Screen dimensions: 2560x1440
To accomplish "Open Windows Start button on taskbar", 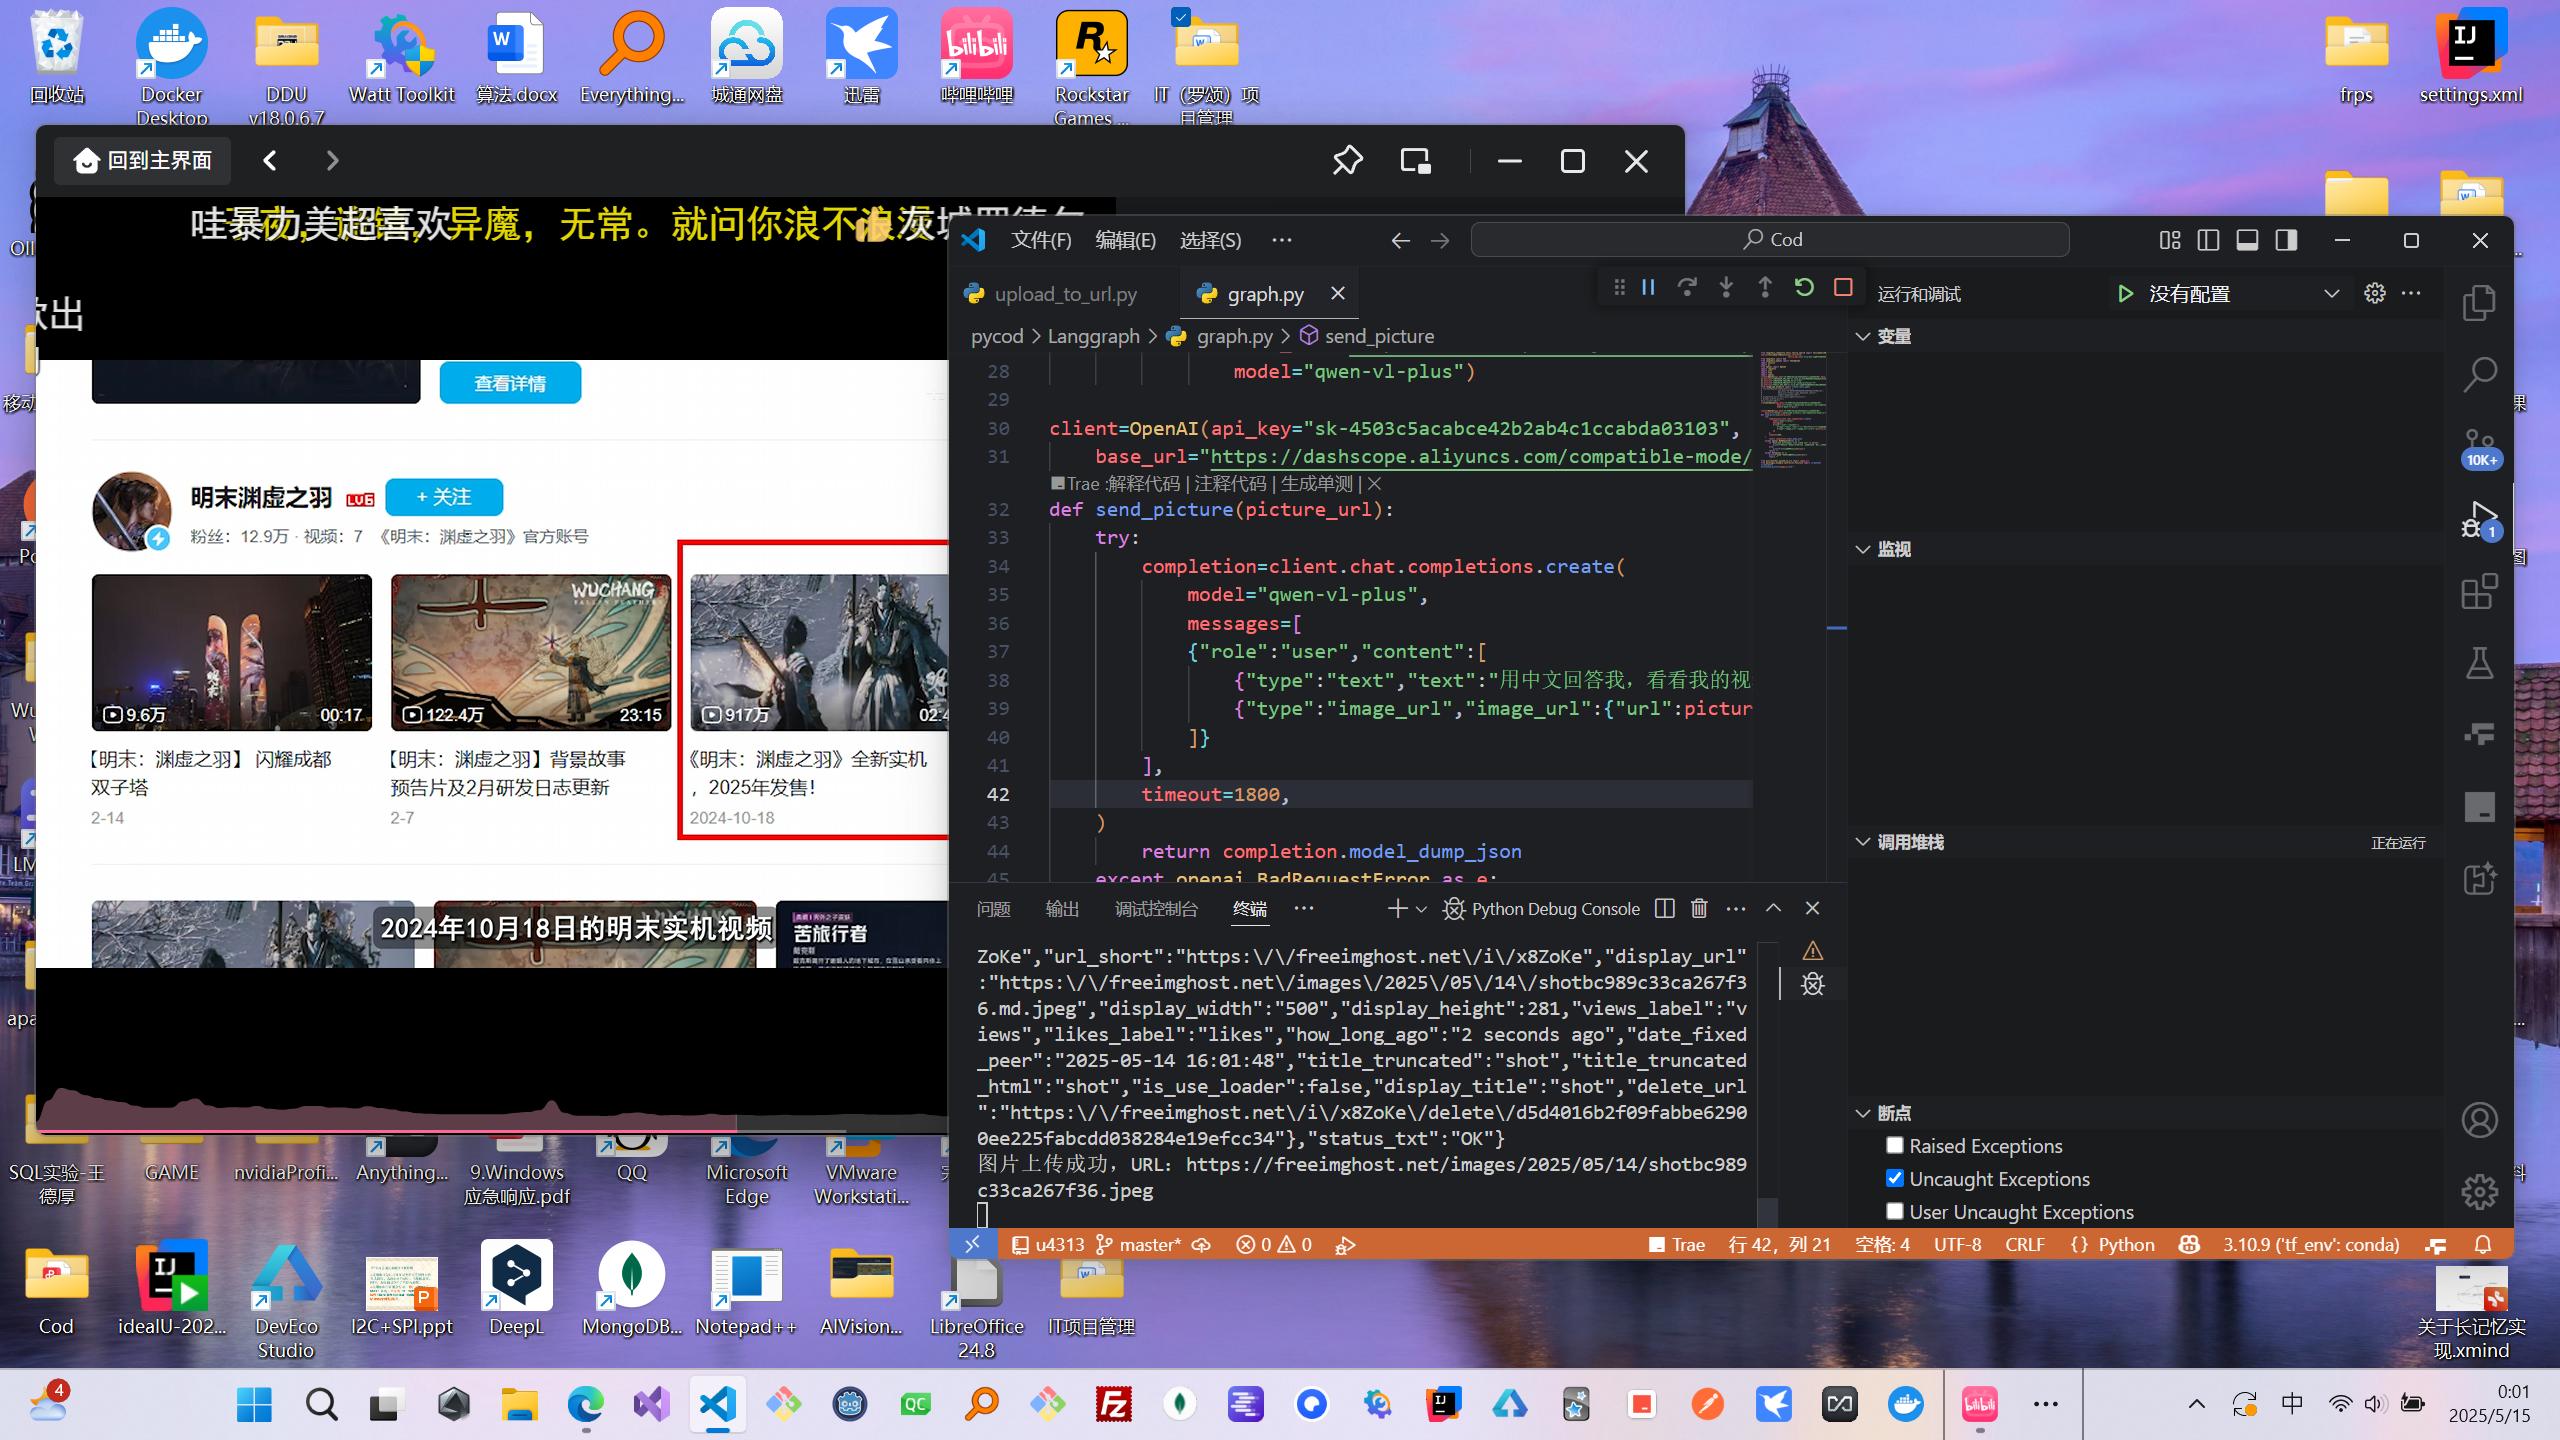I will 254,1404.
